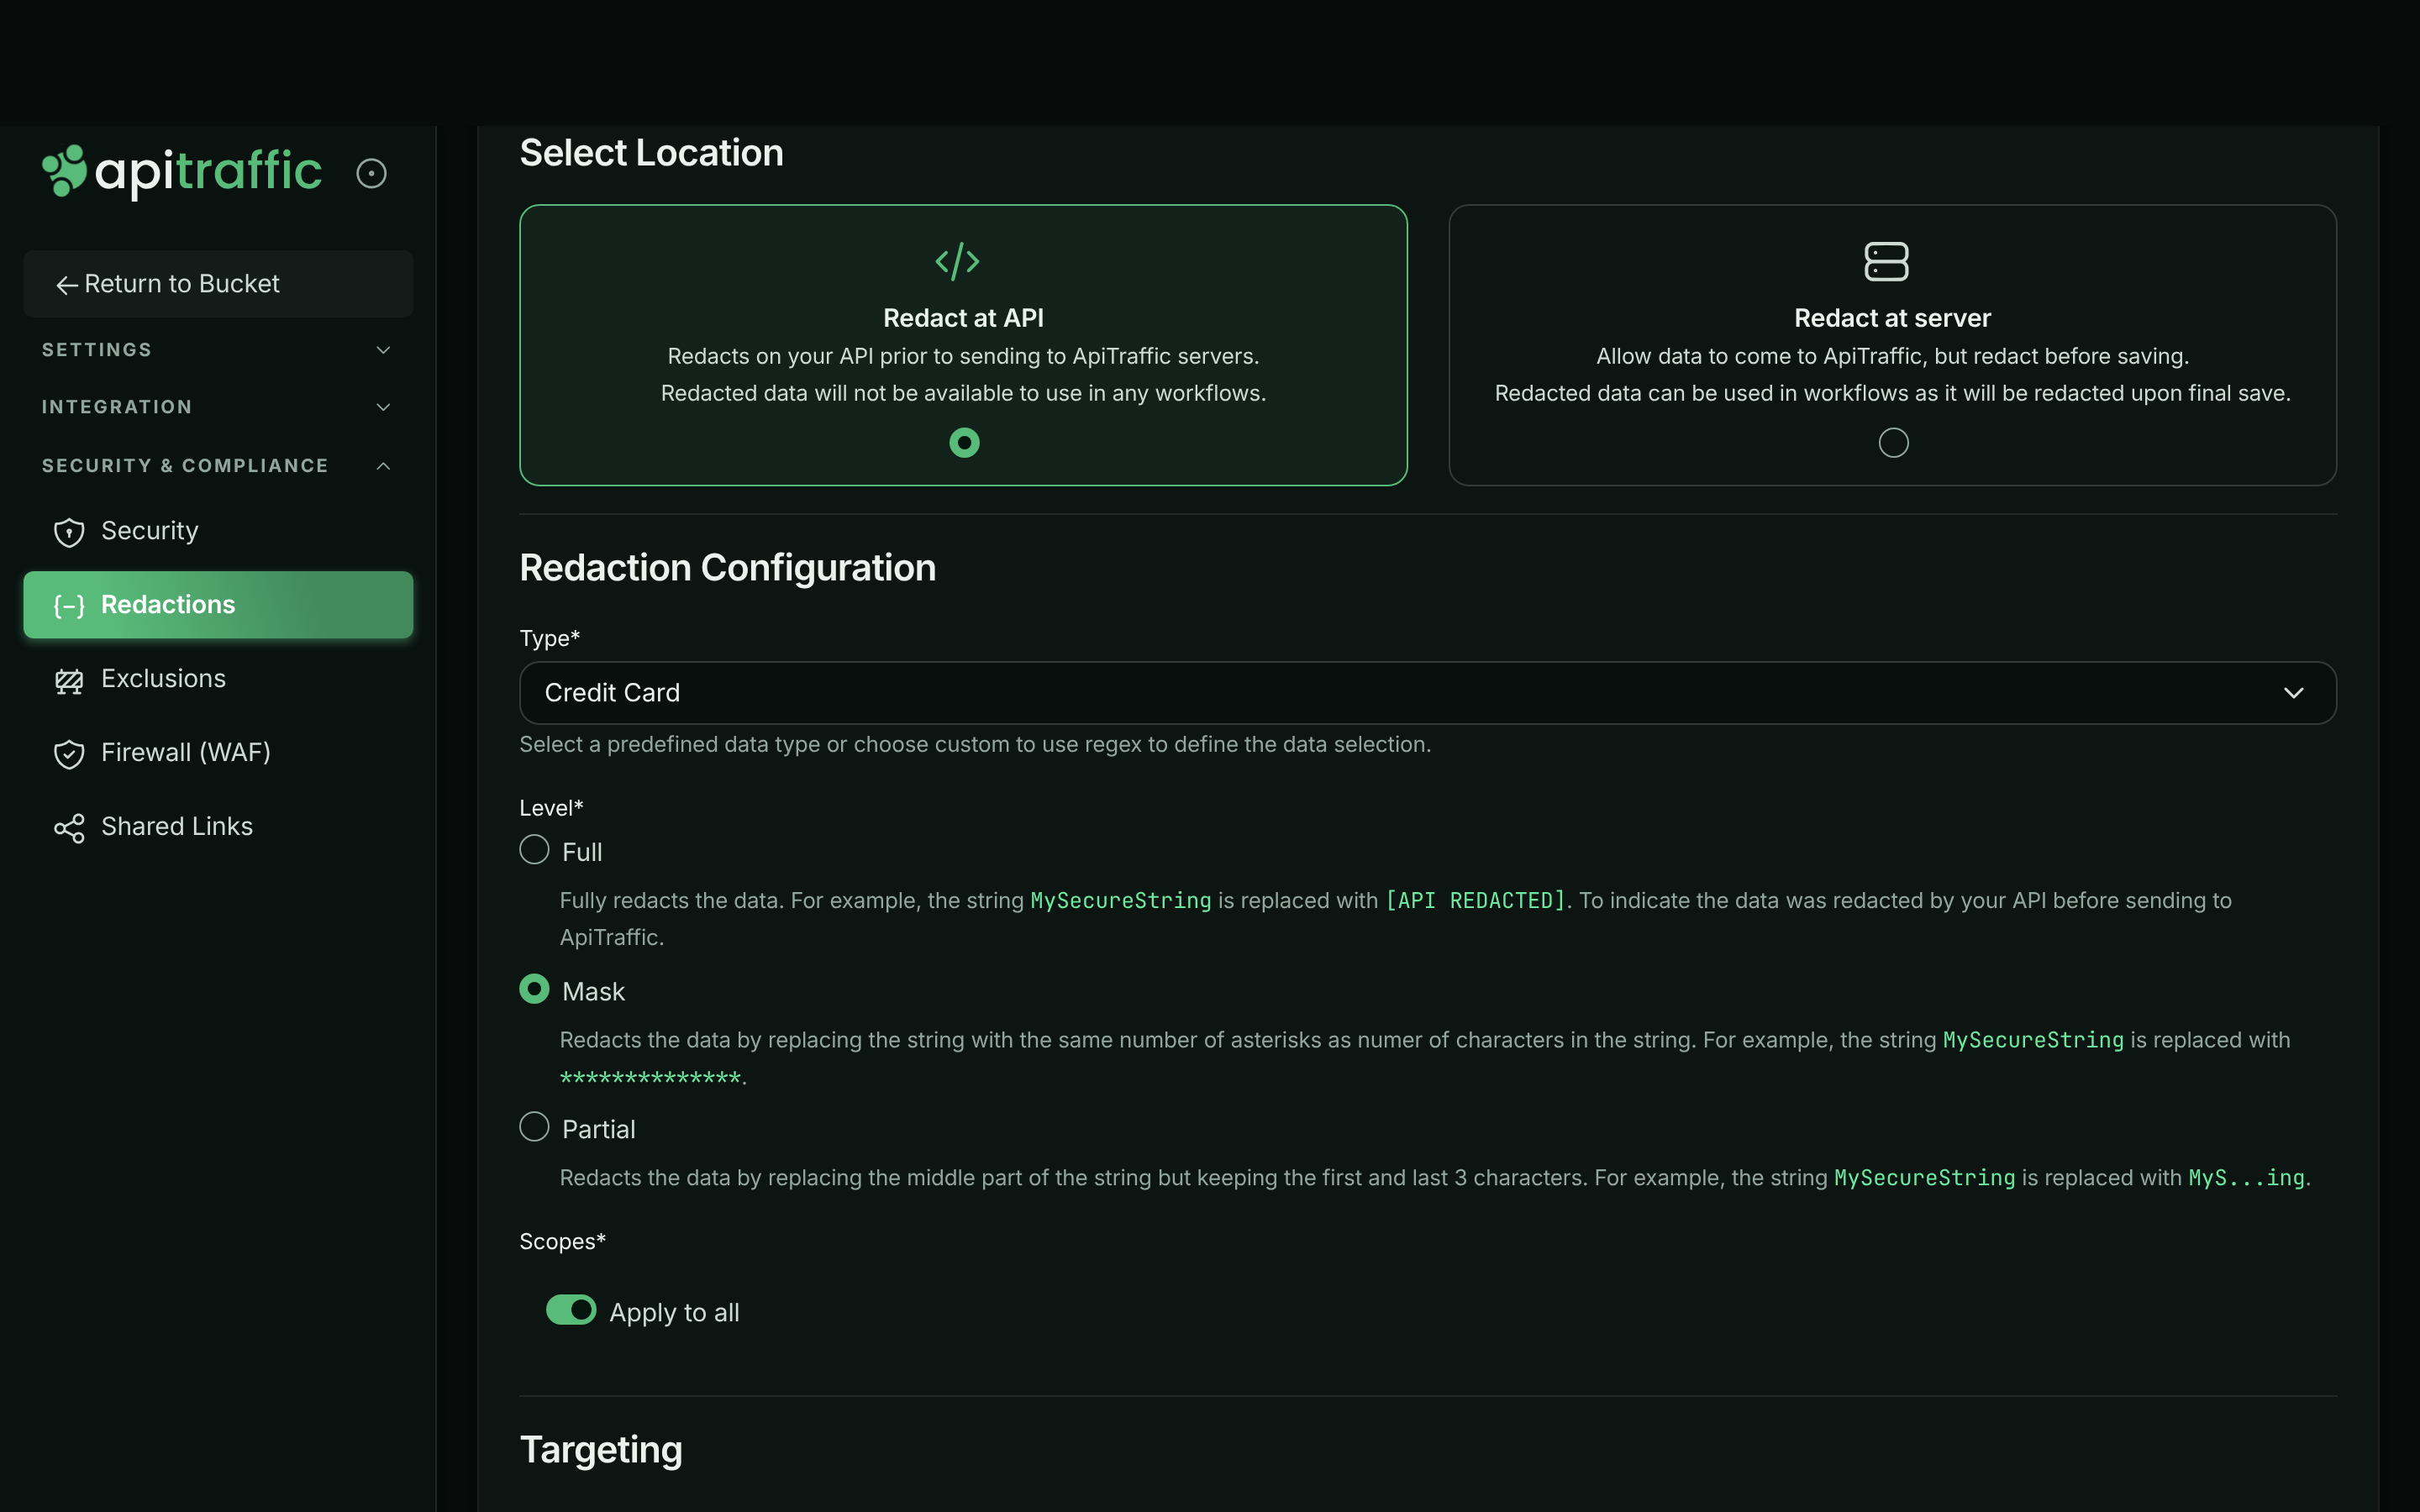The width and height of the screenshot is (2420, 1512).
Task: Click the [API REDACTED] code sample
Action: [1475, 901]
